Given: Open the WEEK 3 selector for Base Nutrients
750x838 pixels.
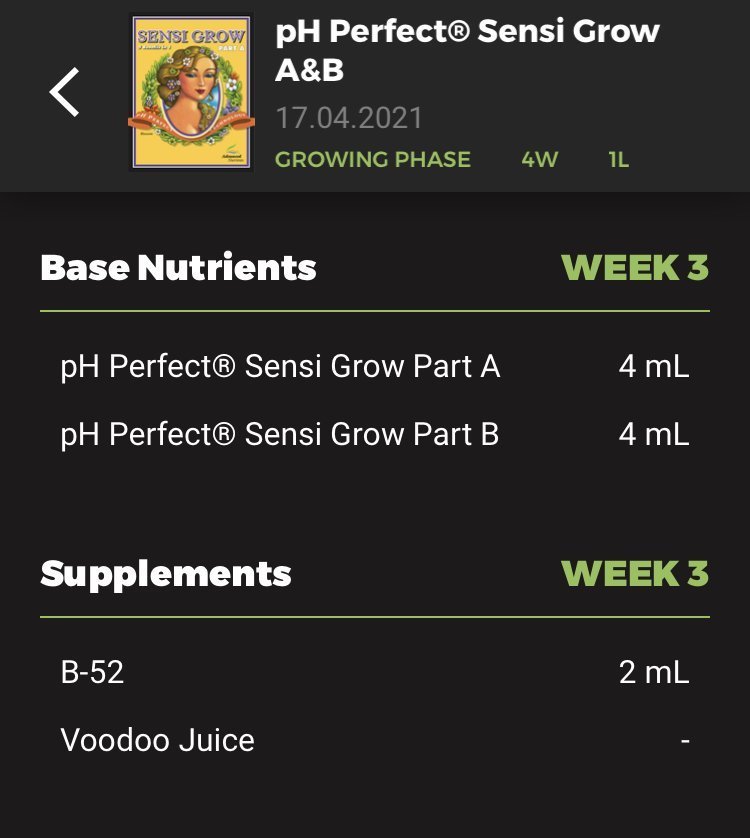Looking at the screenshot, I should click(x=635, y=267).
